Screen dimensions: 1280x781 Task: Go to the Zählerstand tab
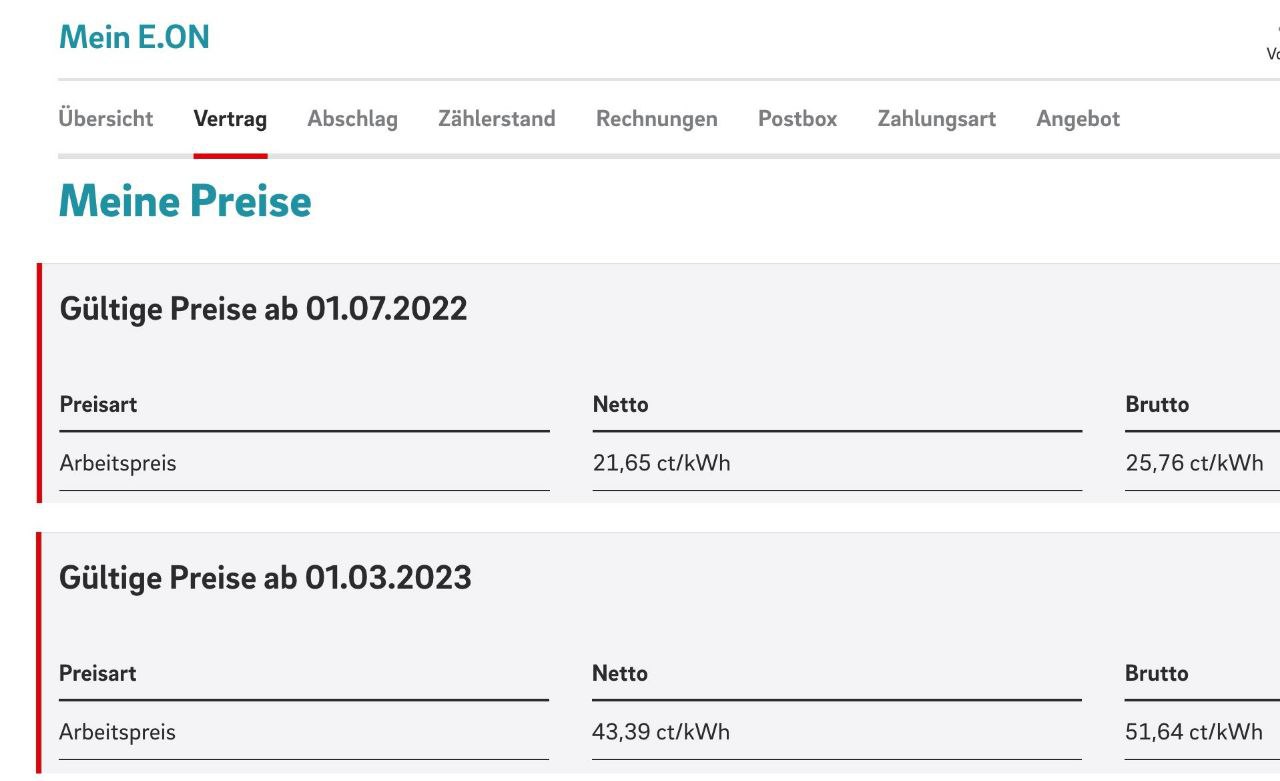point(496,119)
